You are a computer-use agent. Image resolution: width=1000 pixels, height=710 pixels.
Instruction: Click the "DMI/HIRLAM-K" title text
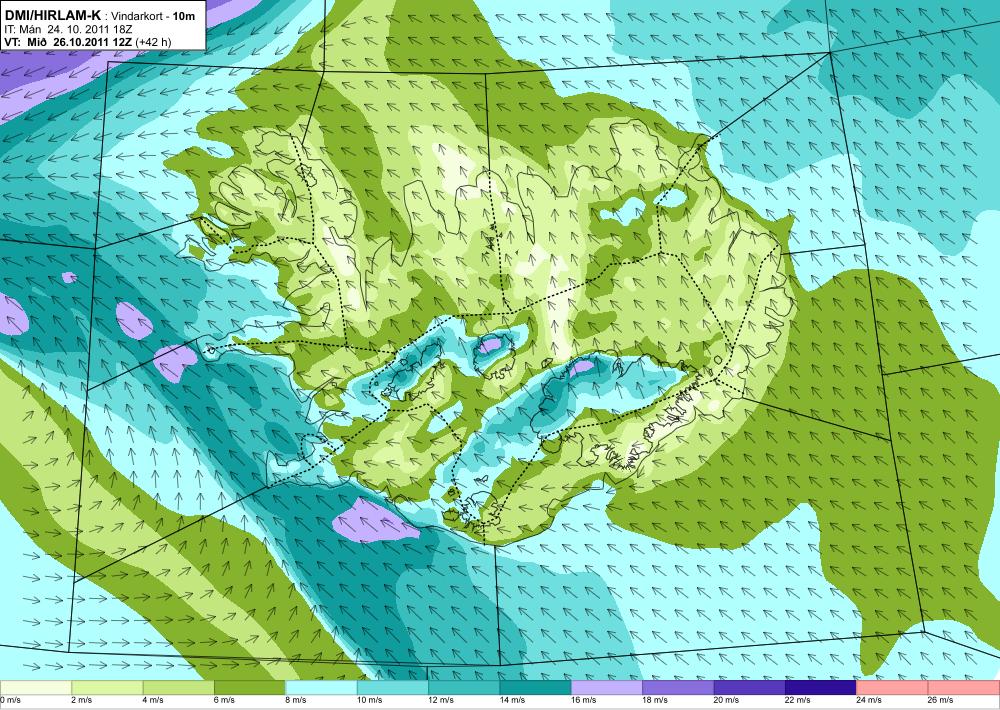52,17
